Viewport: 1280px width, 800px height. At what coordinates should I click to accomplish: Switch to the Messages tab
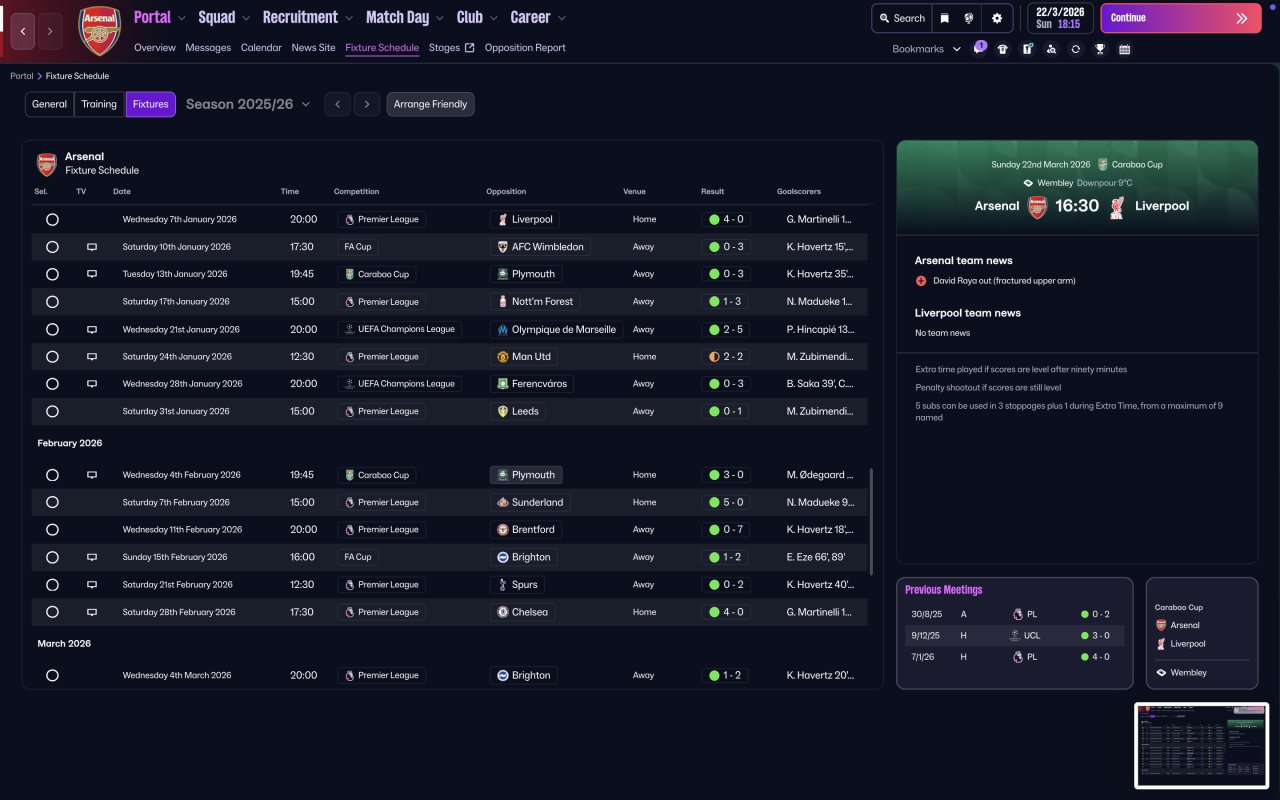208,48
